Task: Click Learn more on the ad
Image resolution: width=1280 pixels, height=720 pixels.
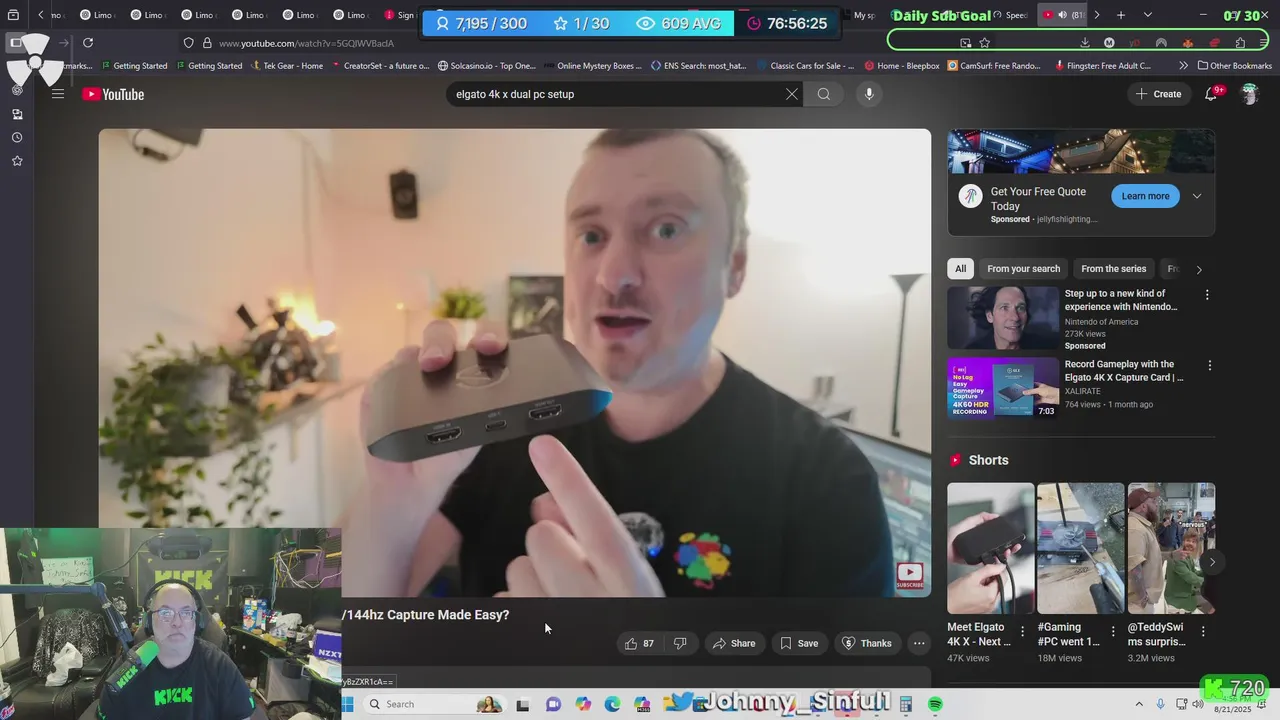Action: click(x=1145, y=196)
